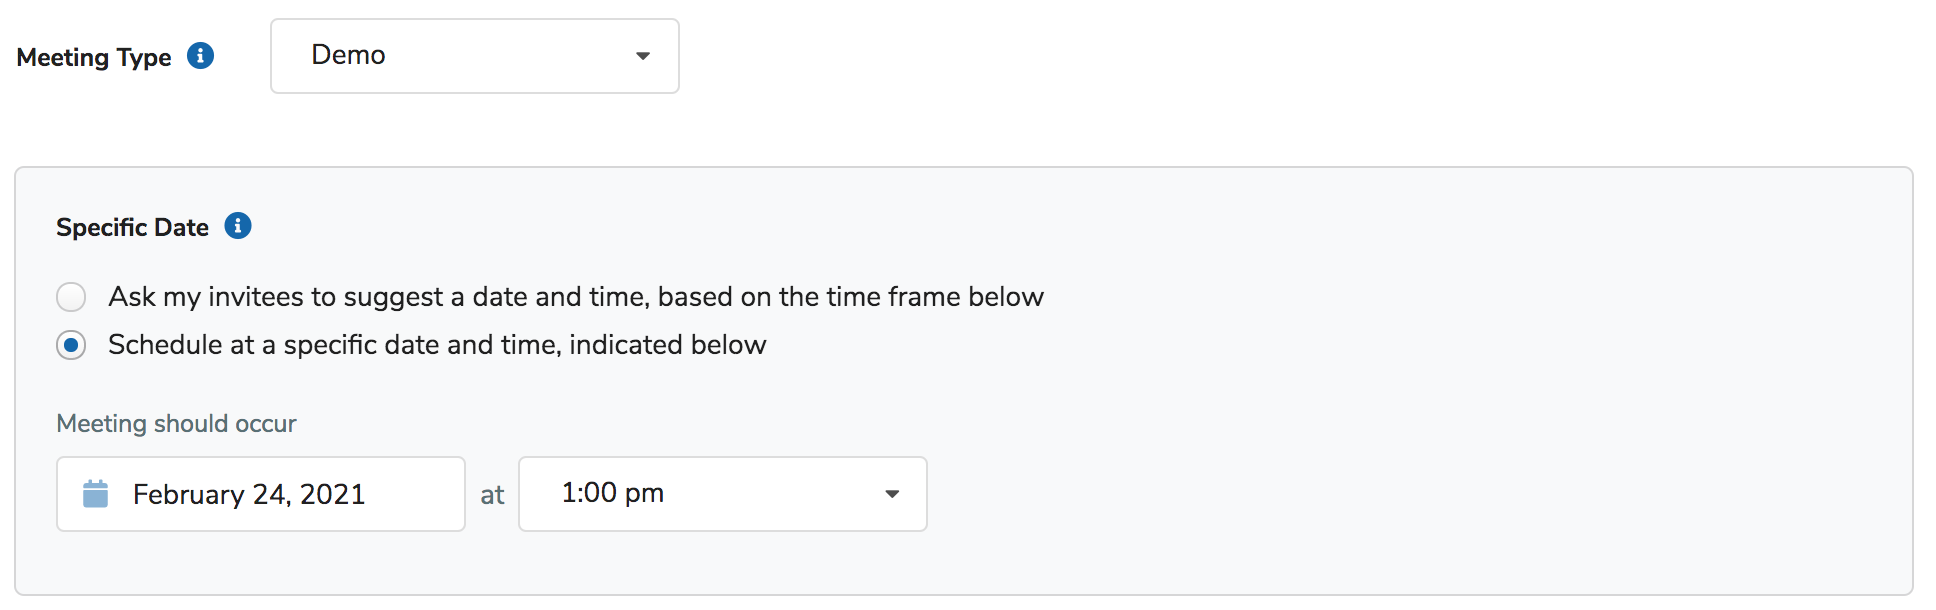Click the arrow on the Demo dropdown

[643, 56]
